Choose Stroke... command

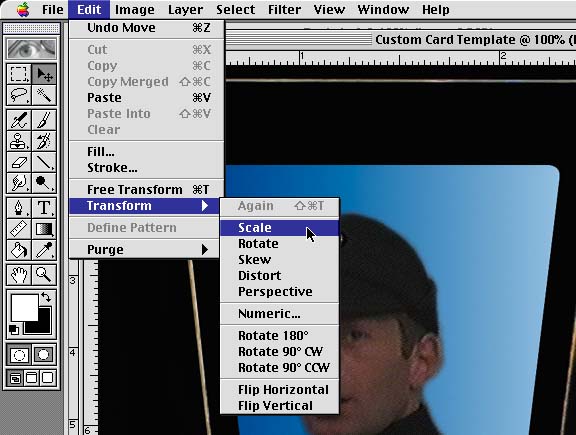(147, 168)
